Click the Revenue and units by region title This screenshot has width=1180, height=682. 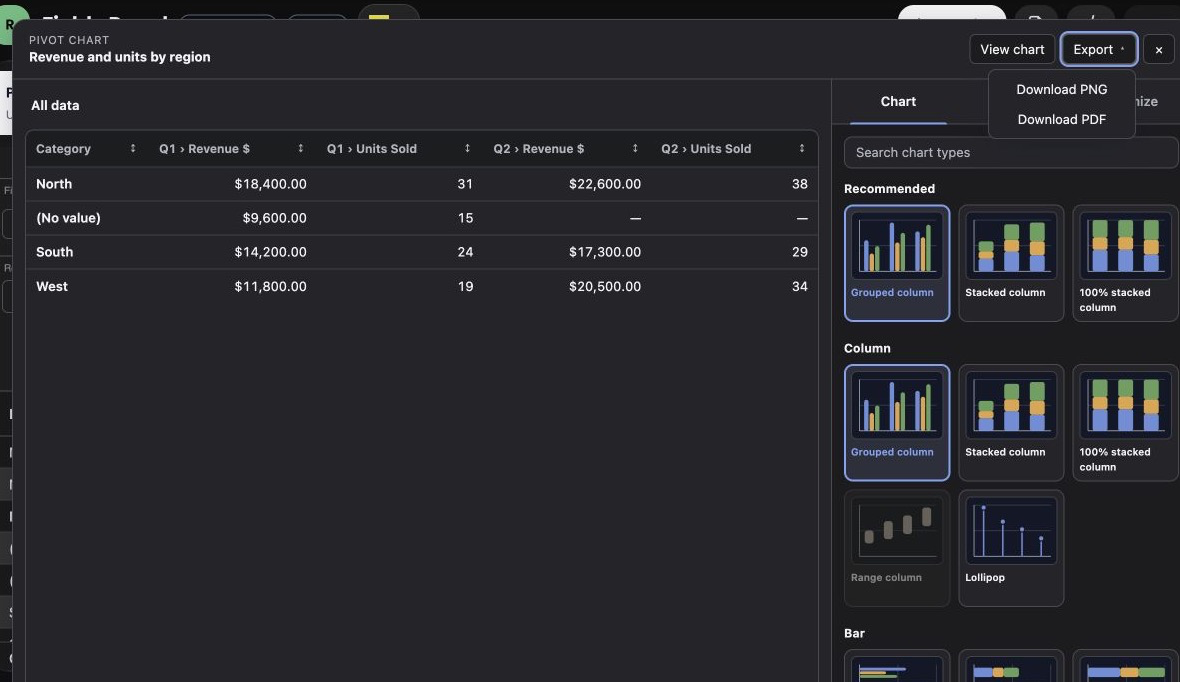coord(120,57)
